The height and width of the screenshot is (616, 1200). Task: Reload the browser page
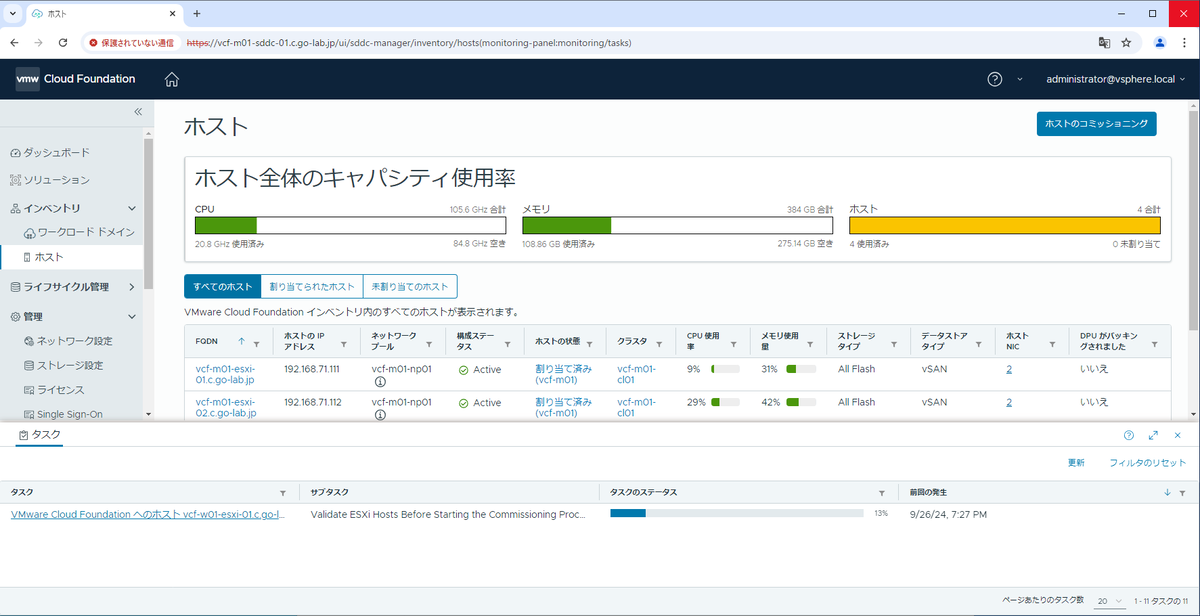(63, 43)
